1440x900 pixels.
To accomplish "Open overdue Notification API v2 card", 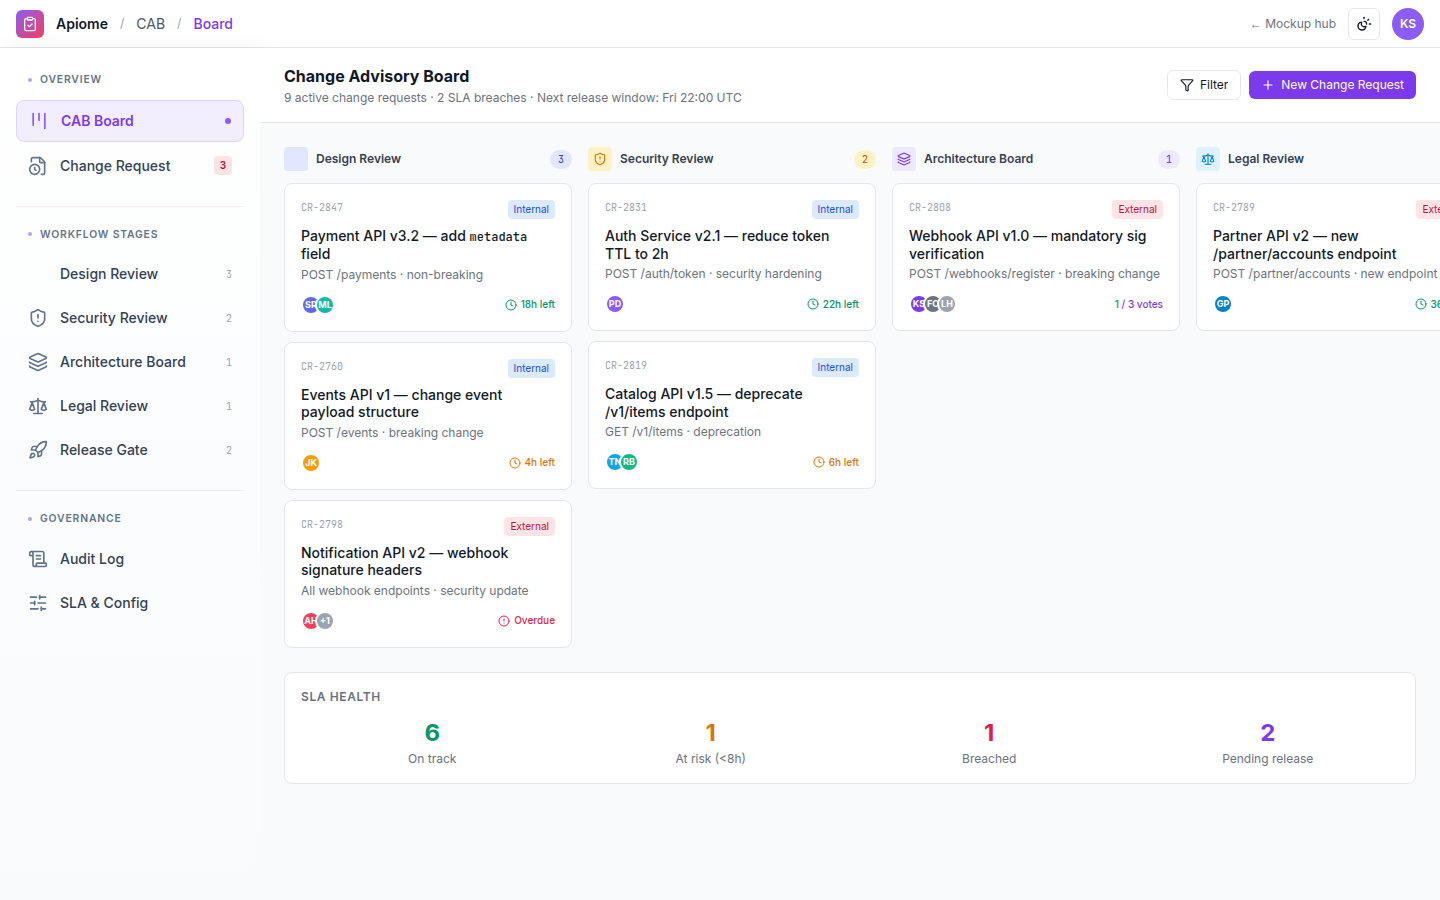I will pos(428,574).
